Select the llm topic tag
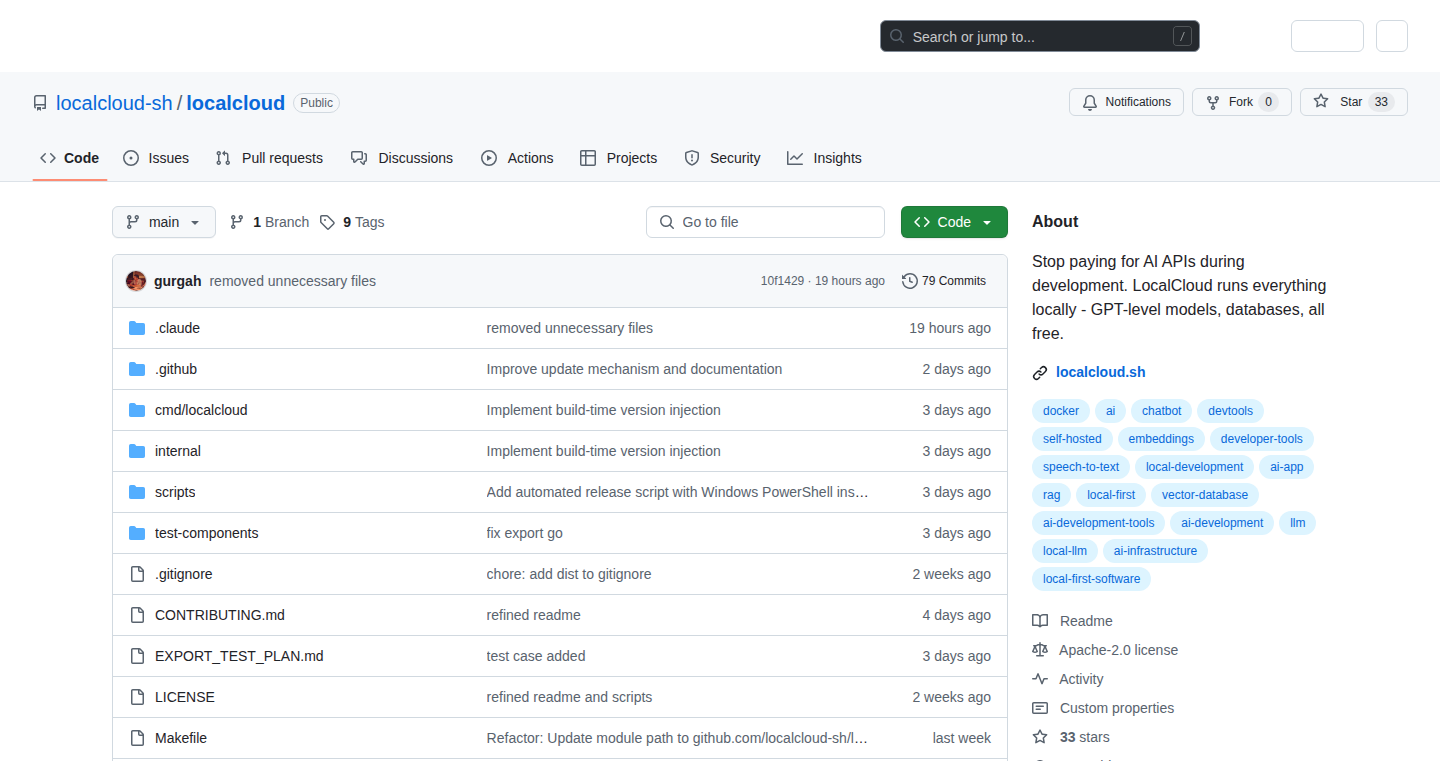 tap(1298, 523)
